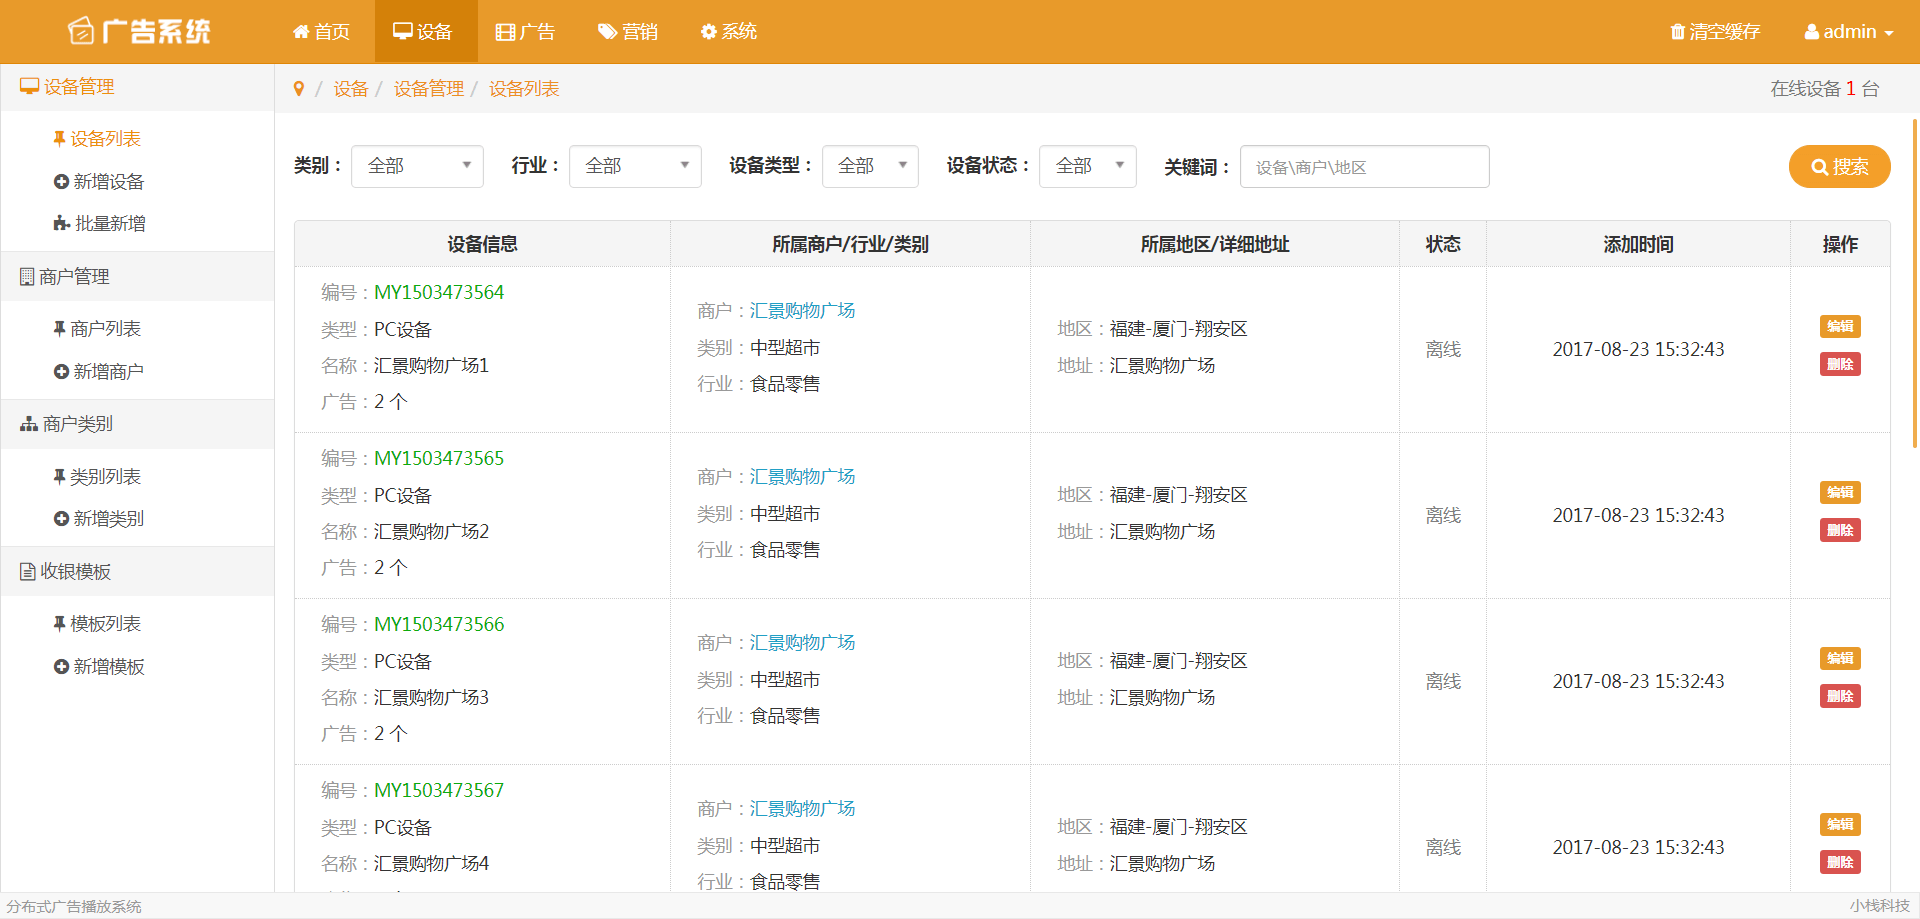Image resolution: width=1920 pixels, height=919 pixels.
Task: Click the plus icon beside 新增商户
Action: [61, 372]
